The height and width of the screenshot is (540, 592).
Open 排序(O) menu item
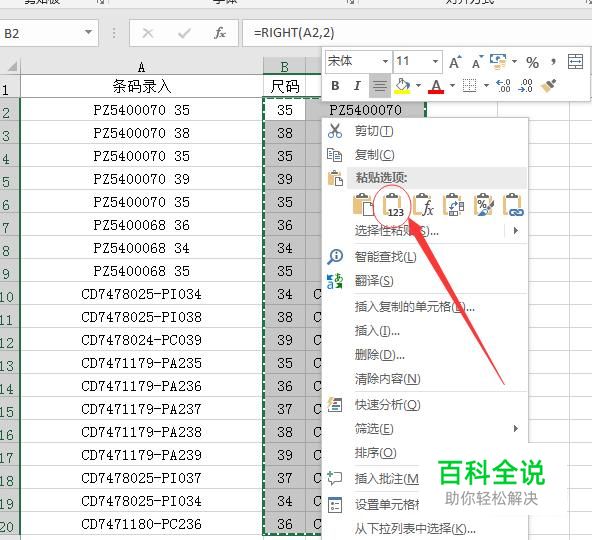[x=425, y=453]
